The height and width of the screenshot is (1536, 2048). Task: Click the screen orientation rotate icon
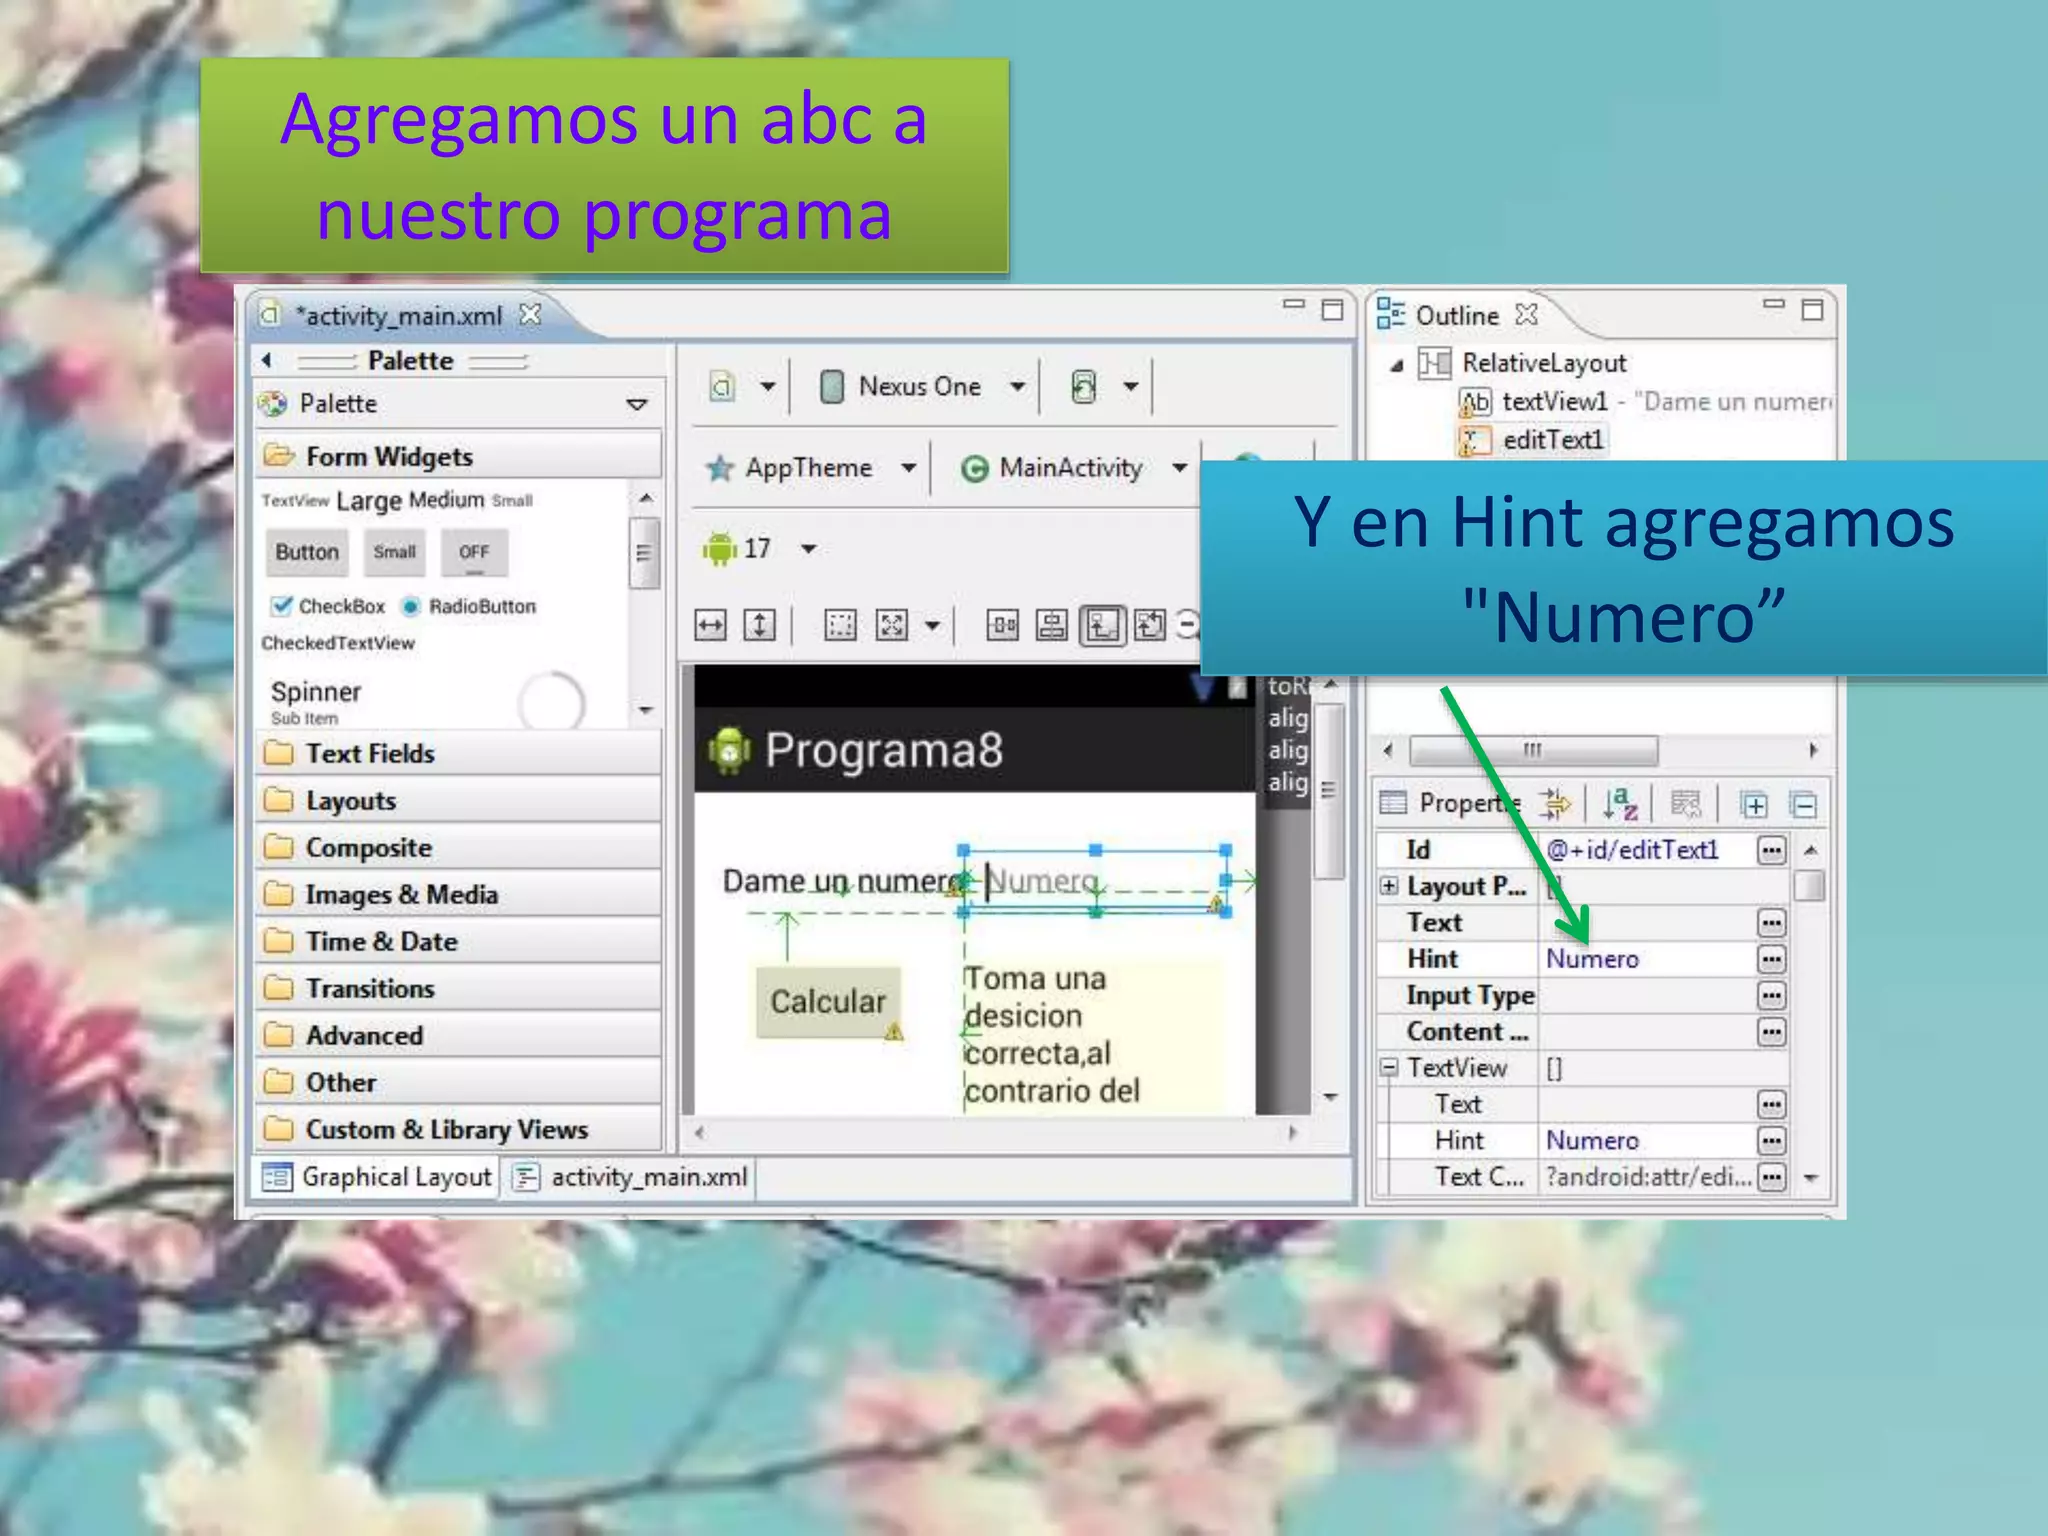[1084, 386]
